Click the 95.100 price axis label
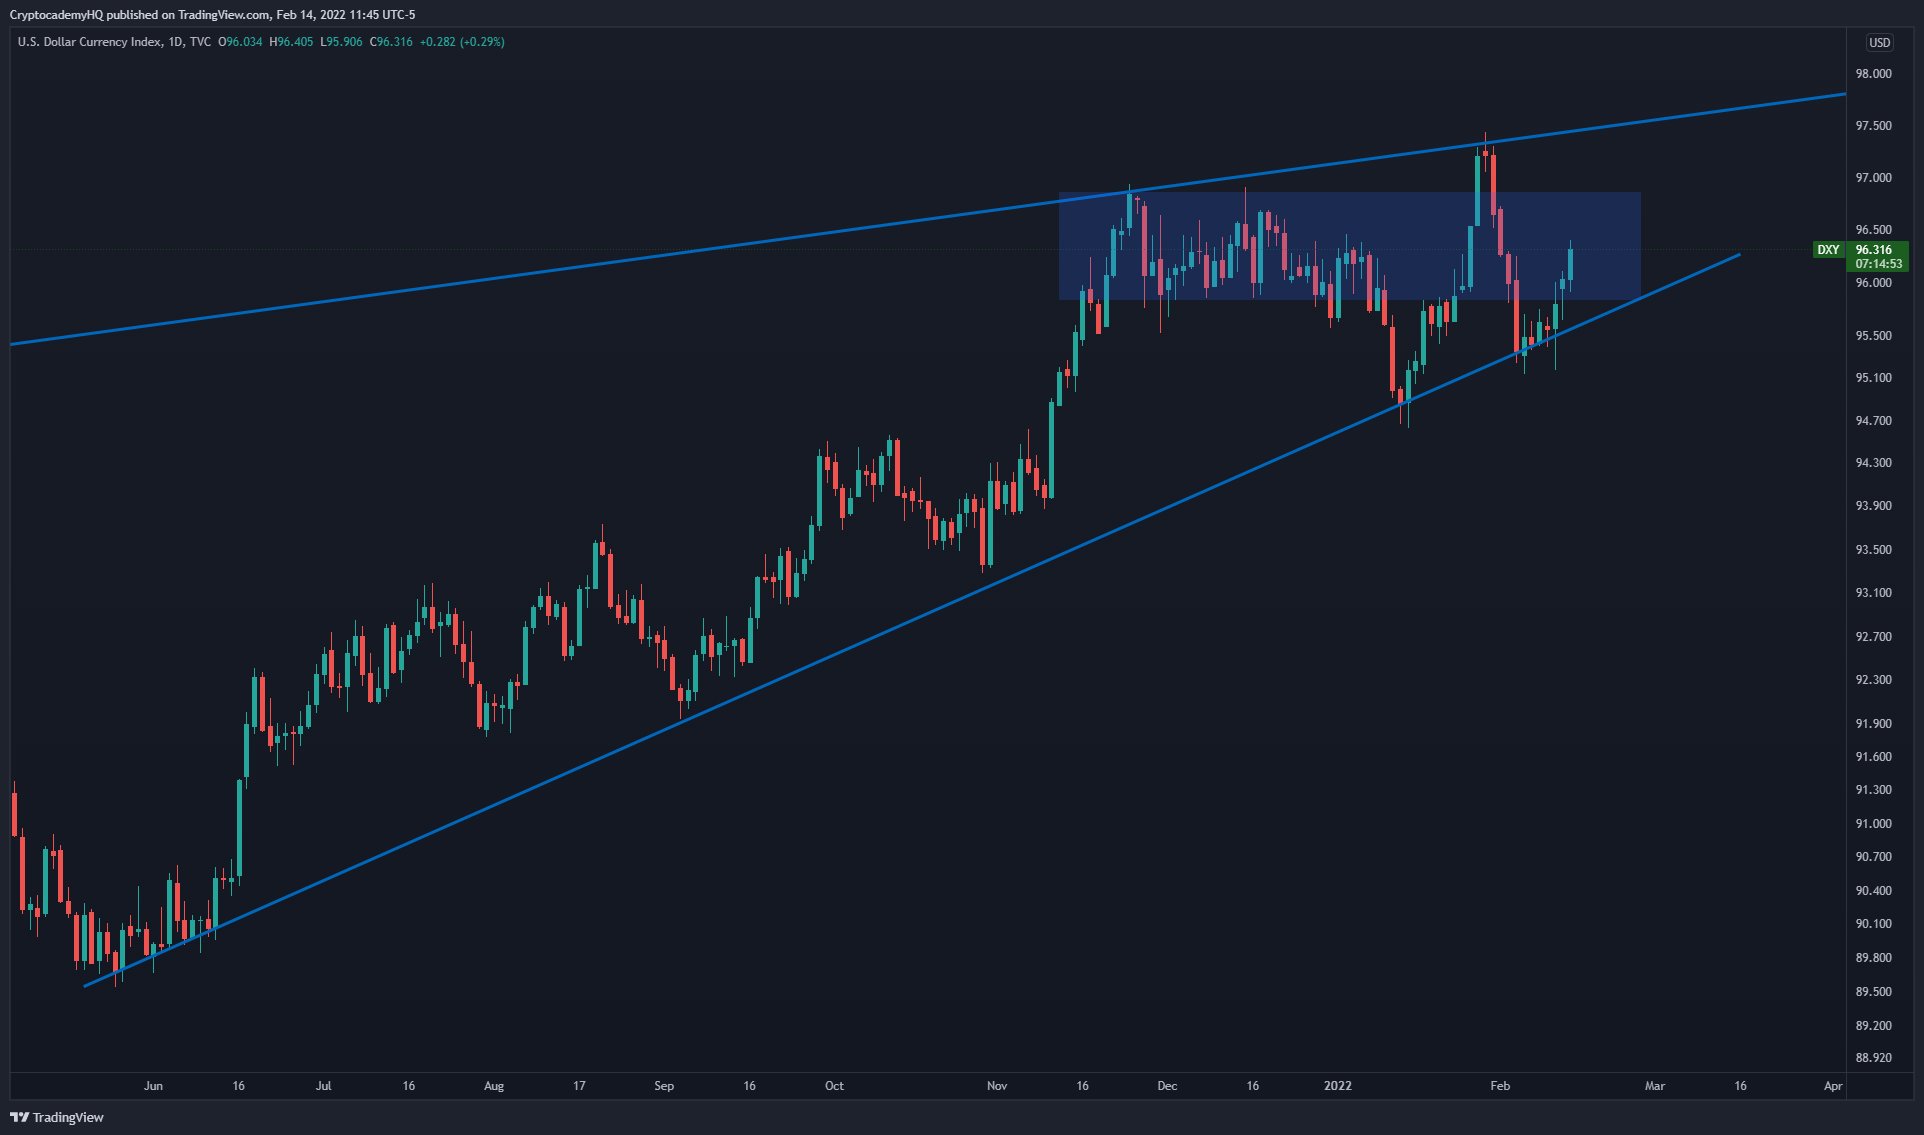The width and height of the screenshot is (1924, 1135). 1873,378
